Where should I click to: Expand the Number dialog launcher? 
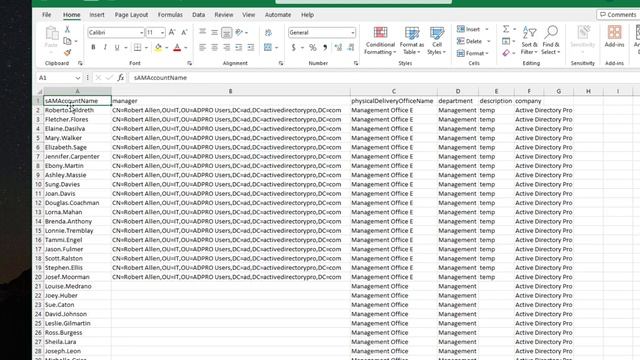[356, 63]
